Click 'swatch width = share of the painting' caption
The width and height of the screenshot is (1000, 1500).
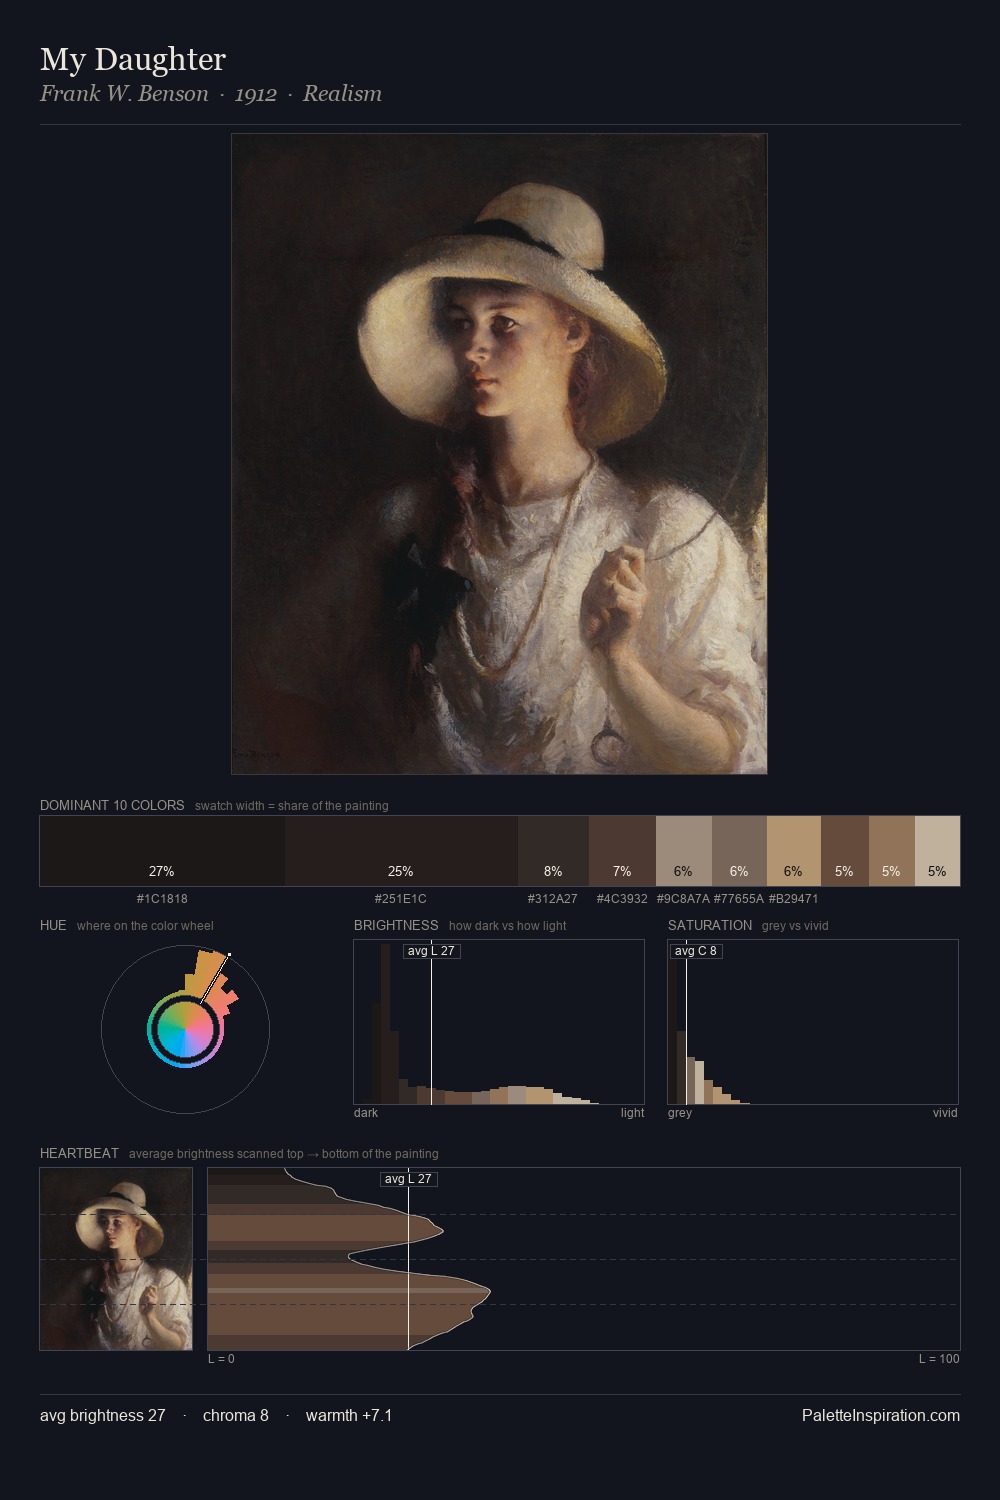292,805
